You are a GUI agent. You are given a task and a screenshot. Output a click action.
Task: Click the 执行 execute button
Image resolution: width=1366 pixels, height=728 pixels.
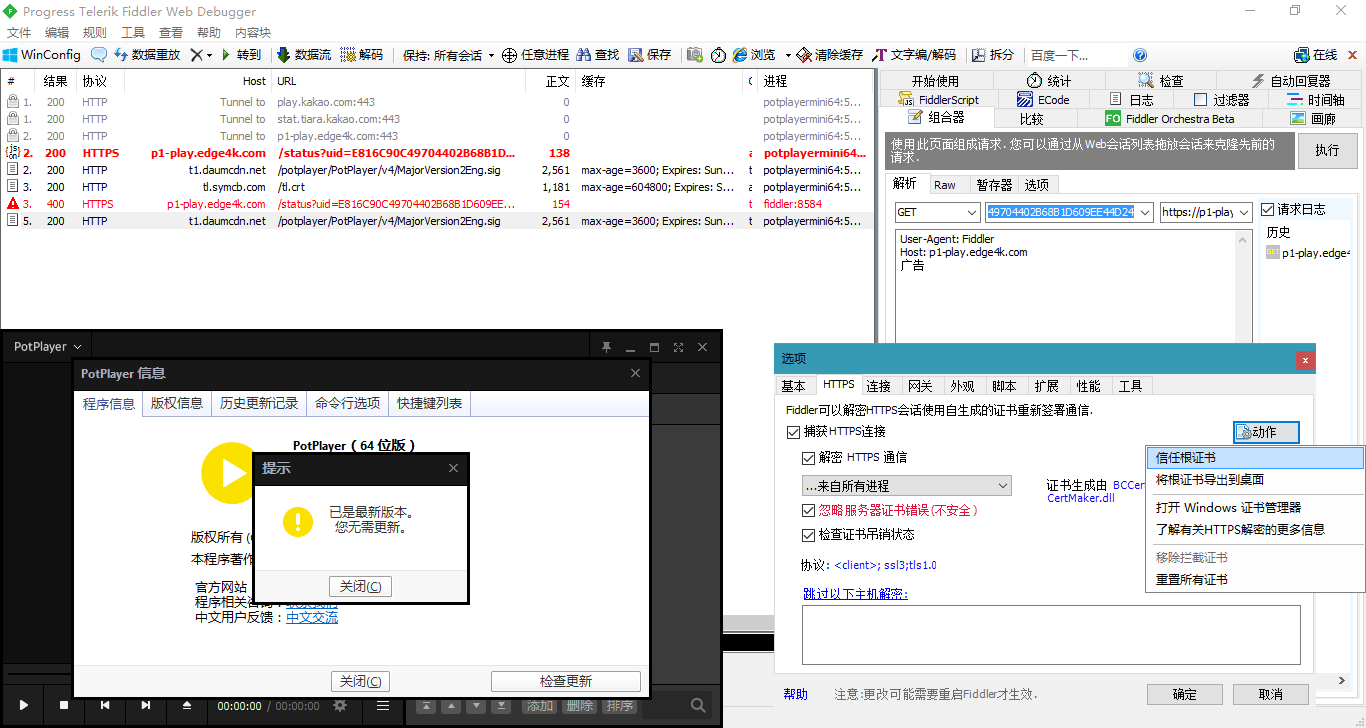pos(1327,151)
